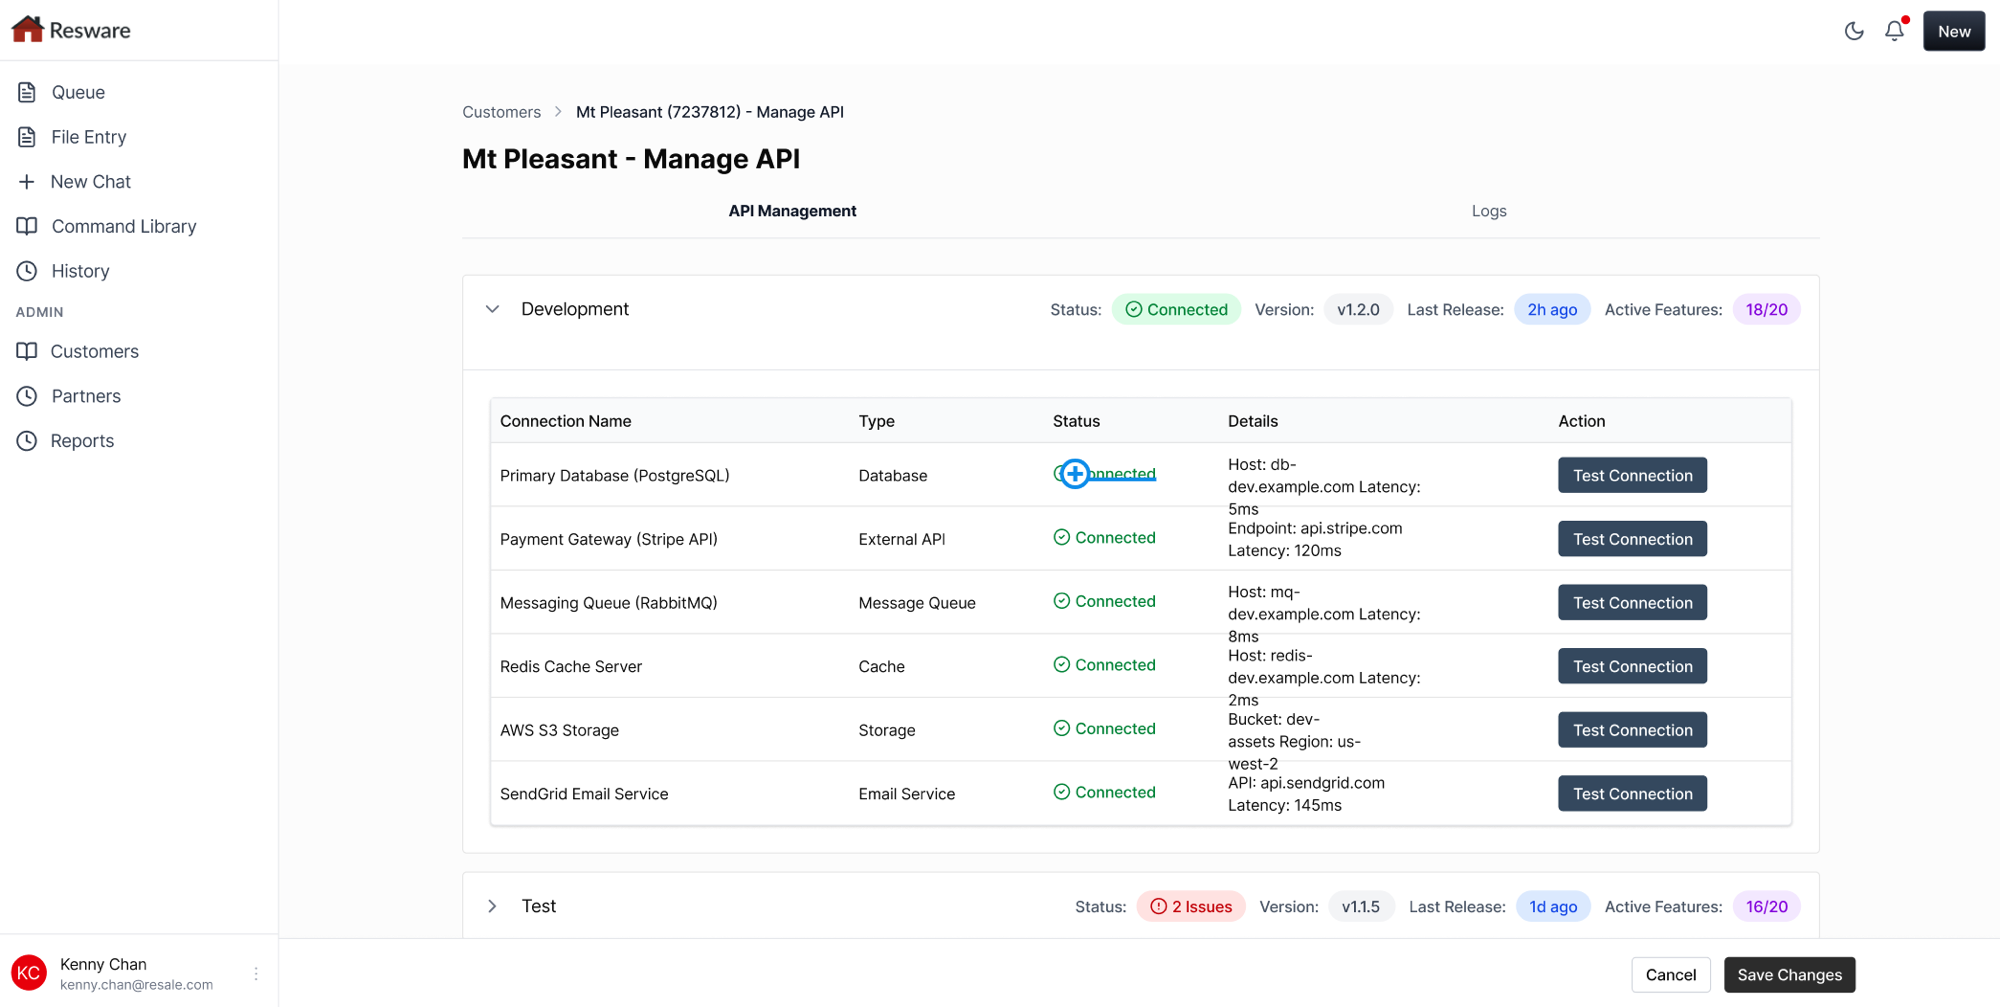Click the Reports clock icon
Viewport: 2000px width, 1007px height.
27,441
